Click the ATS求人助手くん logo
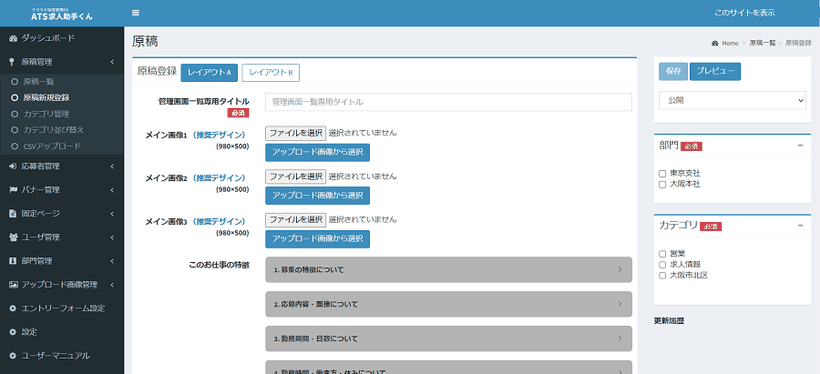Screen dimensions: 820x374 (x=62, y=14)
